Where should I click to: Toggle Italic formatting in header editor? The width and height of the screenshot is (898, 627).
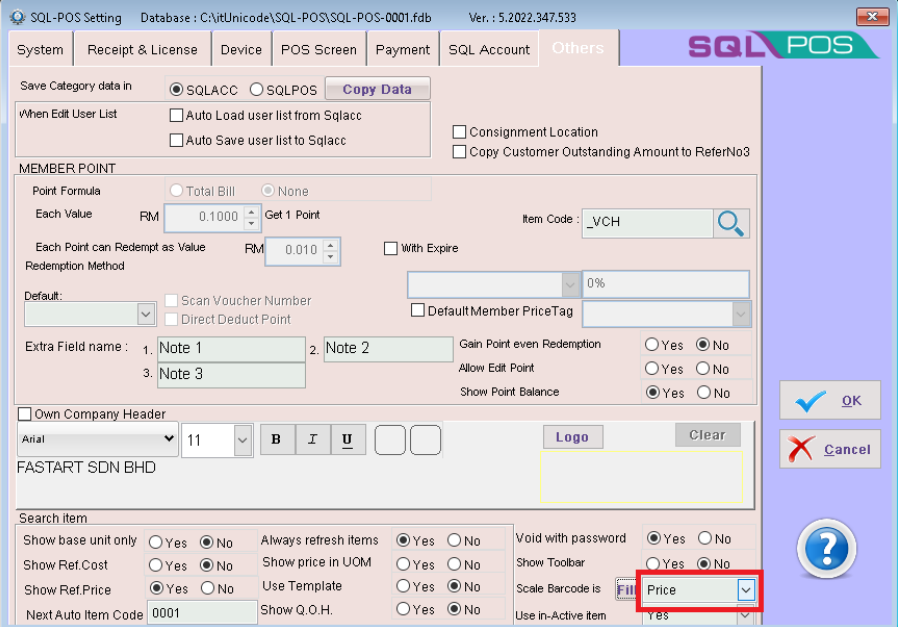[312, 439]
